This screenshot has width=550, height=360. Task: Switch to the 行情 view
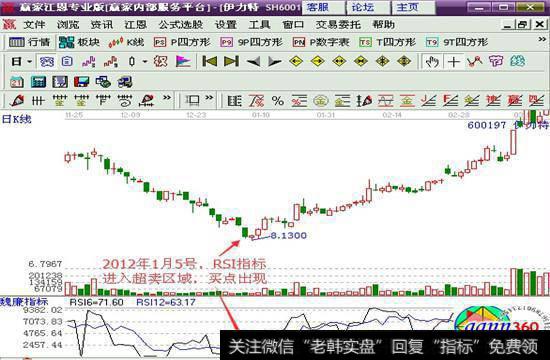(x=29, y=42)
